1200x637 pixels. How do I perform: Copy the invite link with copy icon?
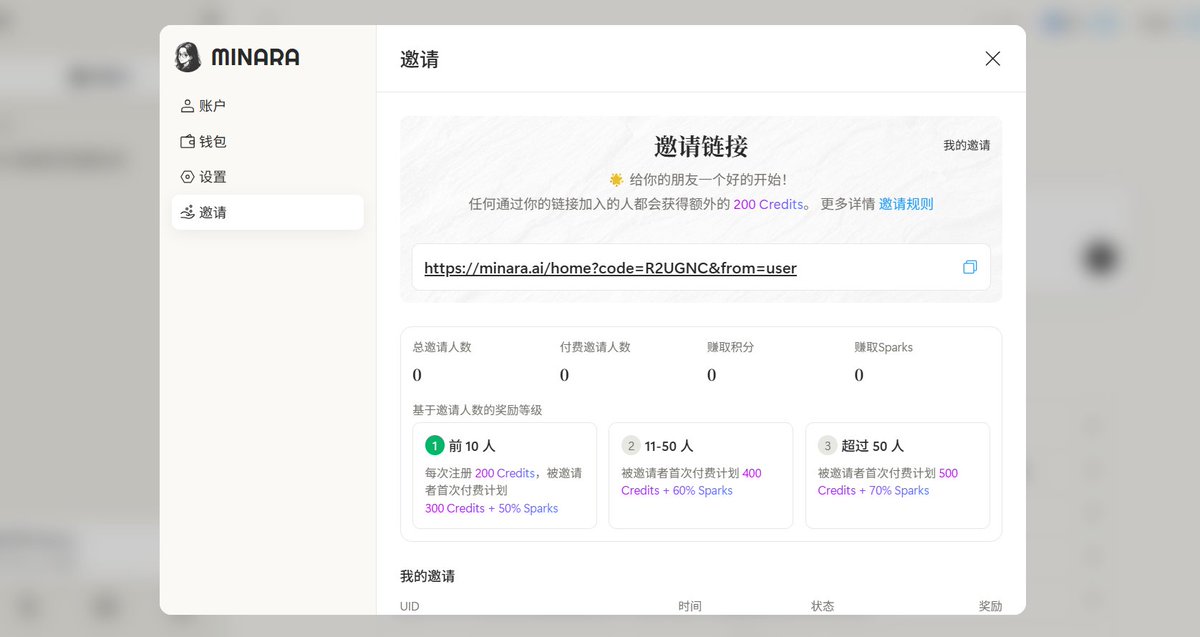click(x=969, y=267)
